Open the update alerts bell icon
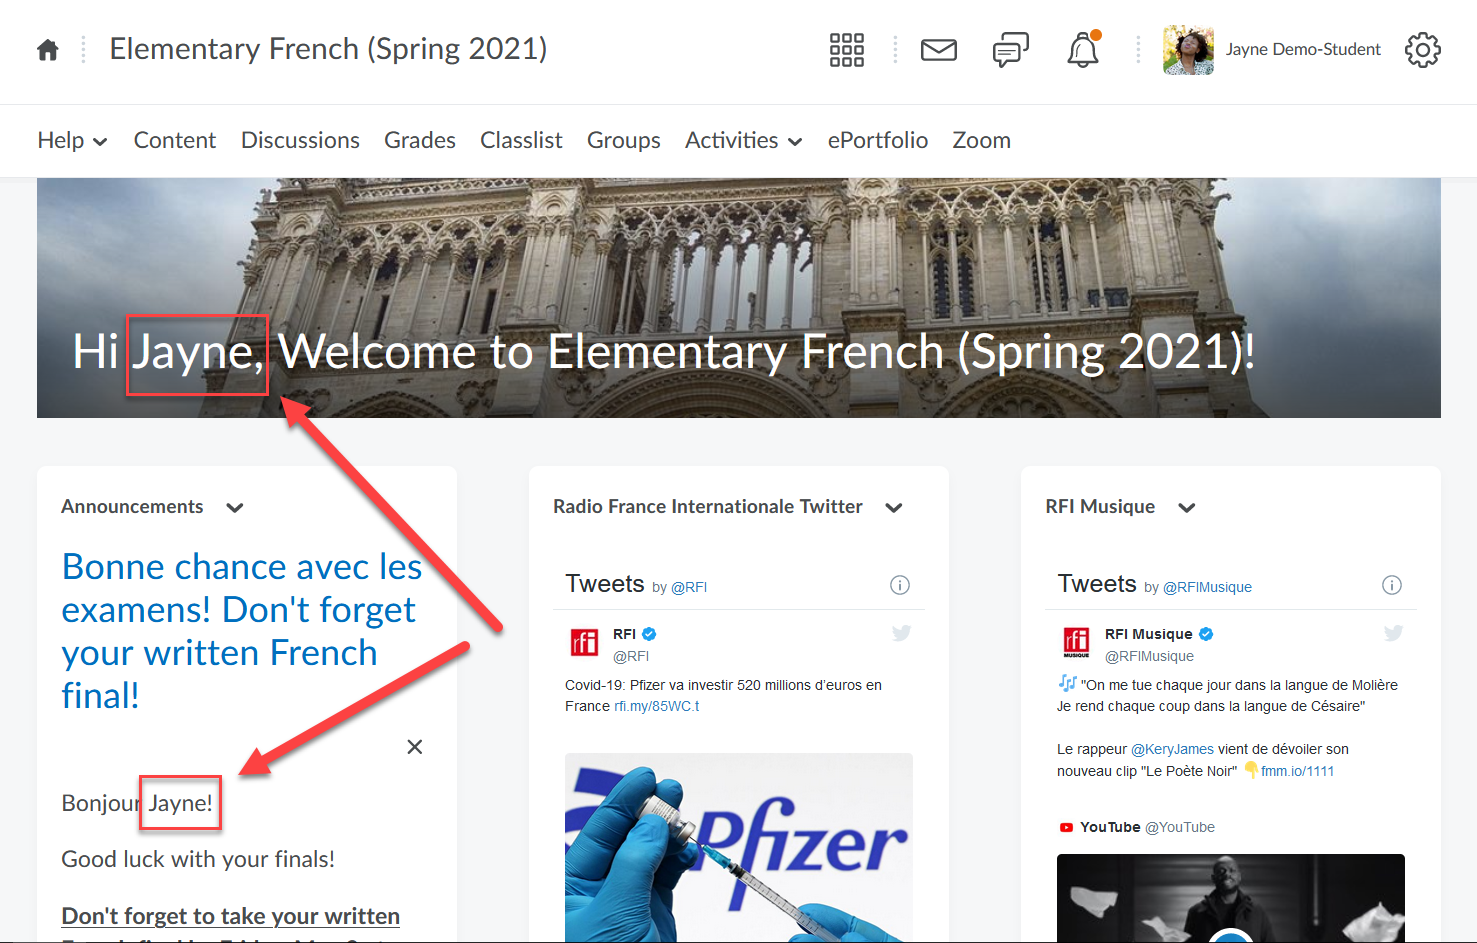 1083,50
